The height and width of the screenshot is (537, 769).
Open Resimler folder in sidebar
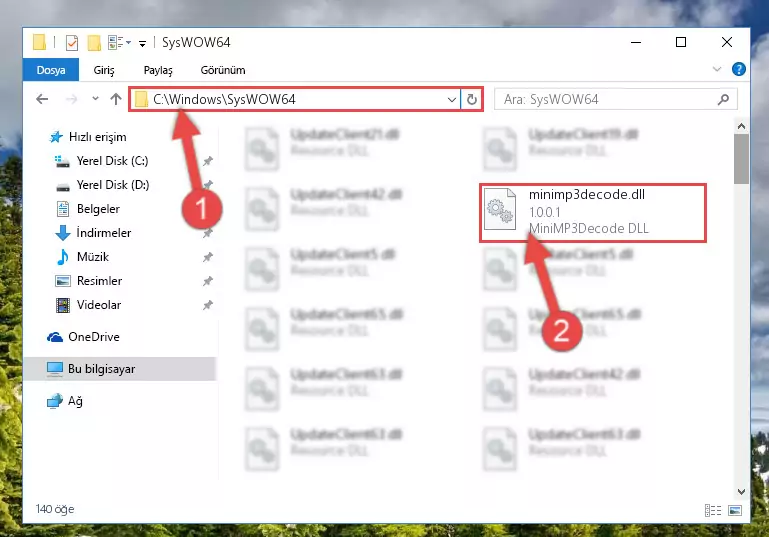(x=88, y=281)
